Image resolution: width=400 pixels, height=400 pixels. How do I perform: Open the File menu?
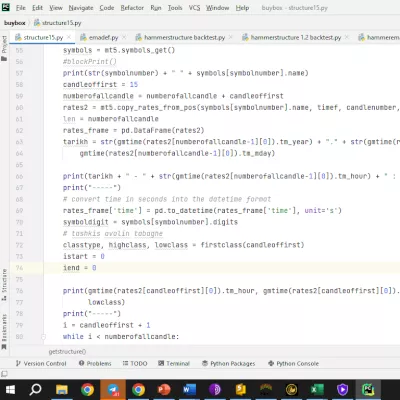click(21, 8)
